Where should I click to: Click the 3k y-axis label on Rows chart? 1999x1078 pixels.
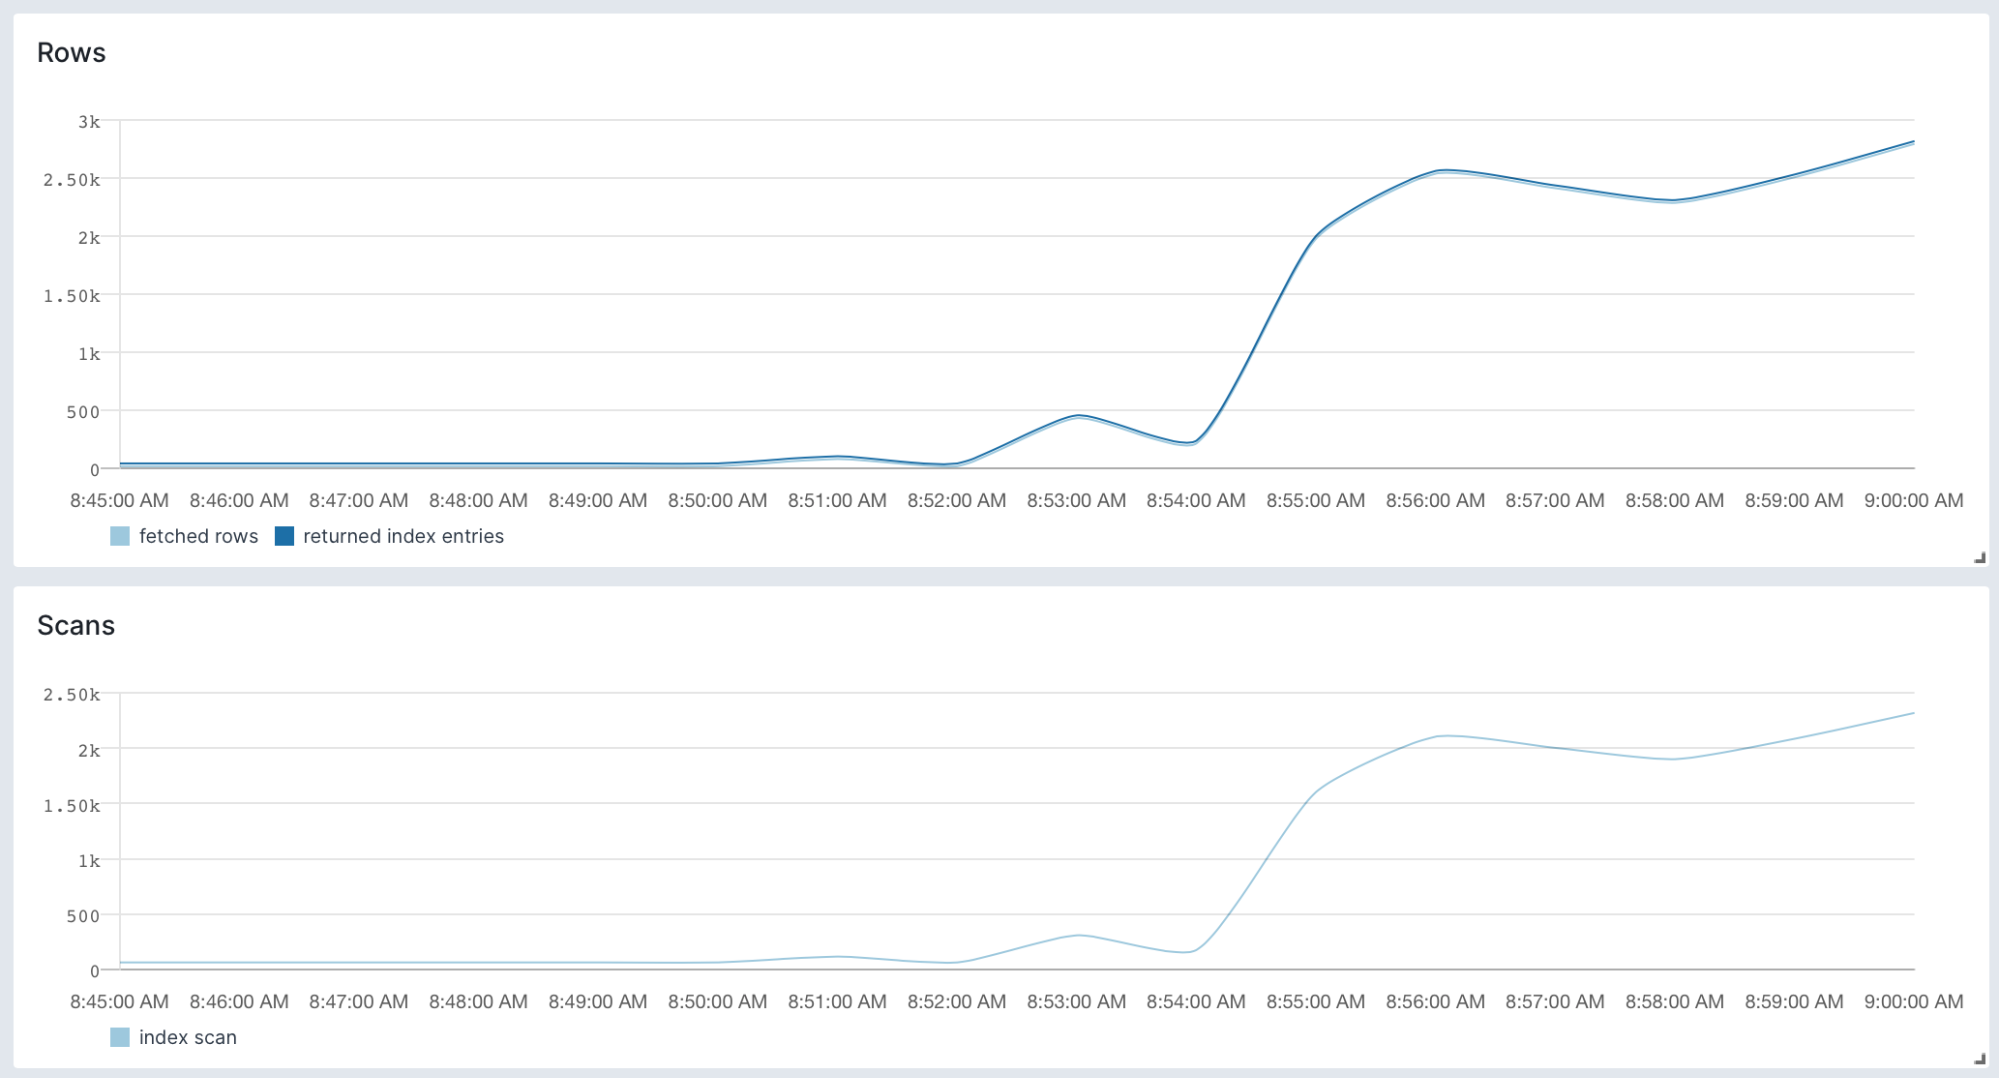(89, 122)
